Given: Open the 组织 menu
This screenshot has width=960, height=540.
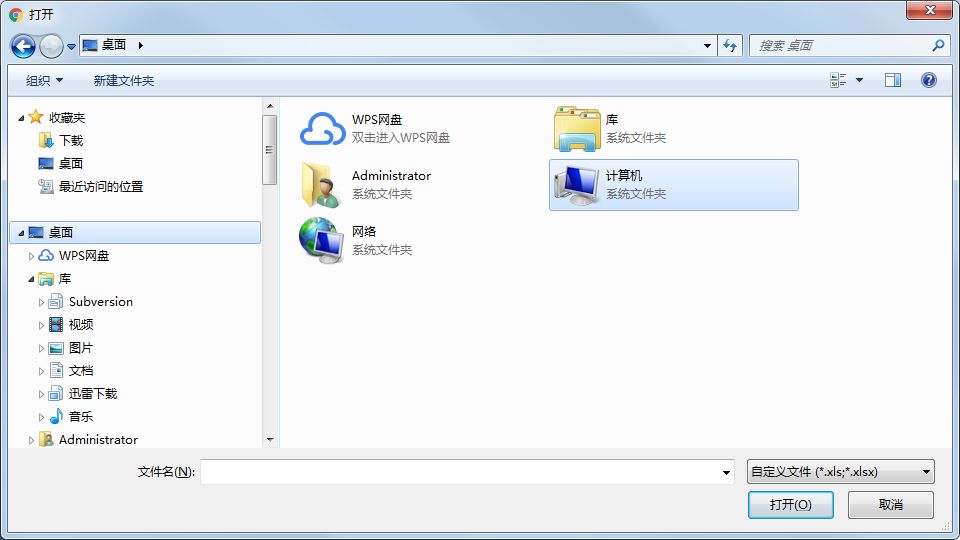Looking at the screenshot, I should pos(44,80).
